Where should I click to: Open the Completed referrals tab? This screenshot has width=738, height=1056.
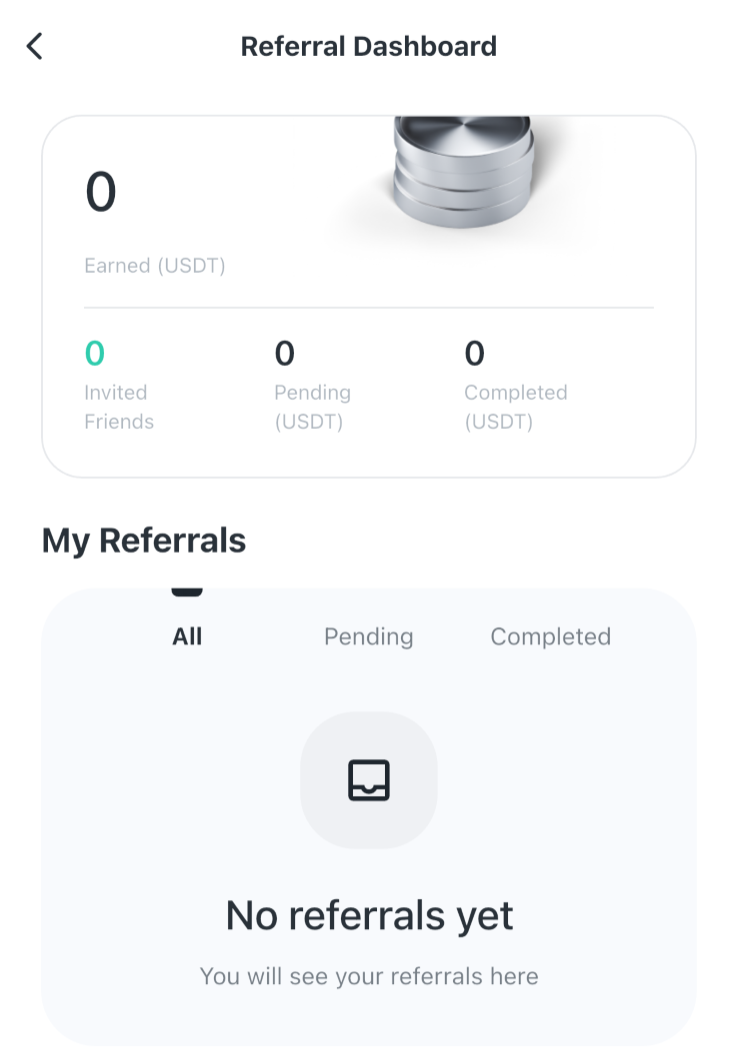(x=551, y=637)
